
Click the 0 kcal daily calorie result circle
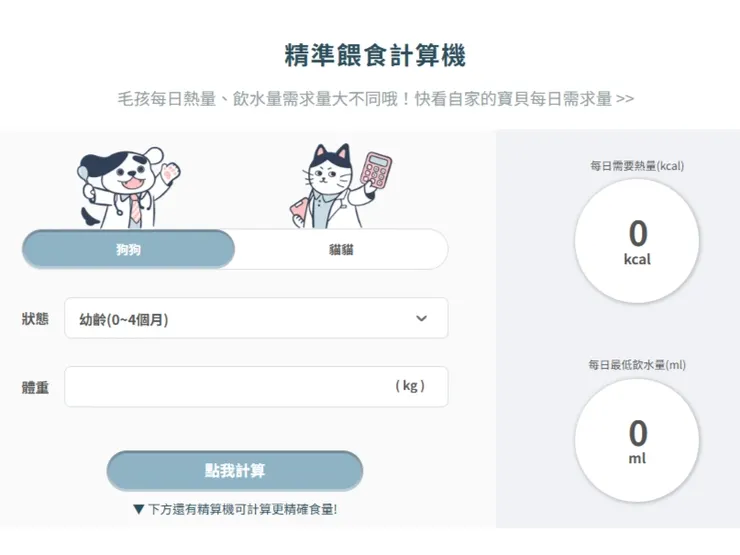(637, 241)
